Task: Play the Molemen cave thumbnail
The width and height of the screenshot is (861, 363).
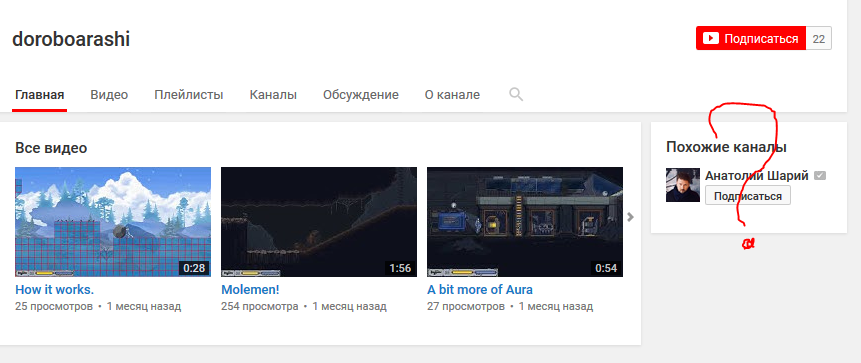Action: pos(318,221)
